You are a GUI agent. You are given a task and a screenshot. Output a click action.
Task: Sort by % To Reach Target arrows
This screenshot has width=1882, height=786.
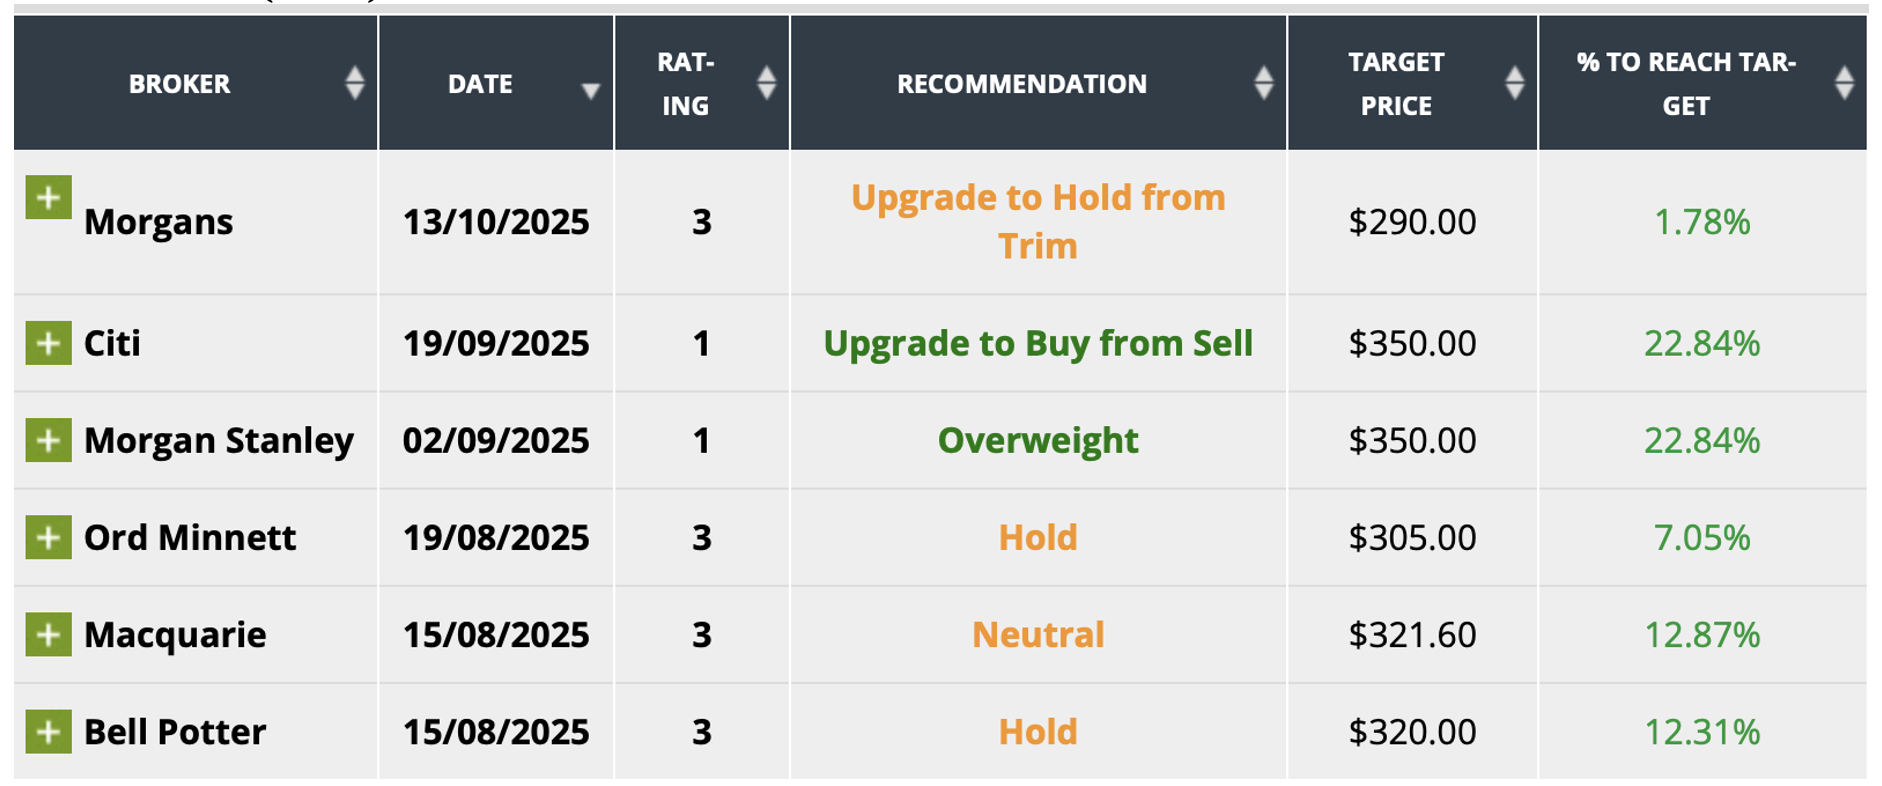(x=1844, y=83)
